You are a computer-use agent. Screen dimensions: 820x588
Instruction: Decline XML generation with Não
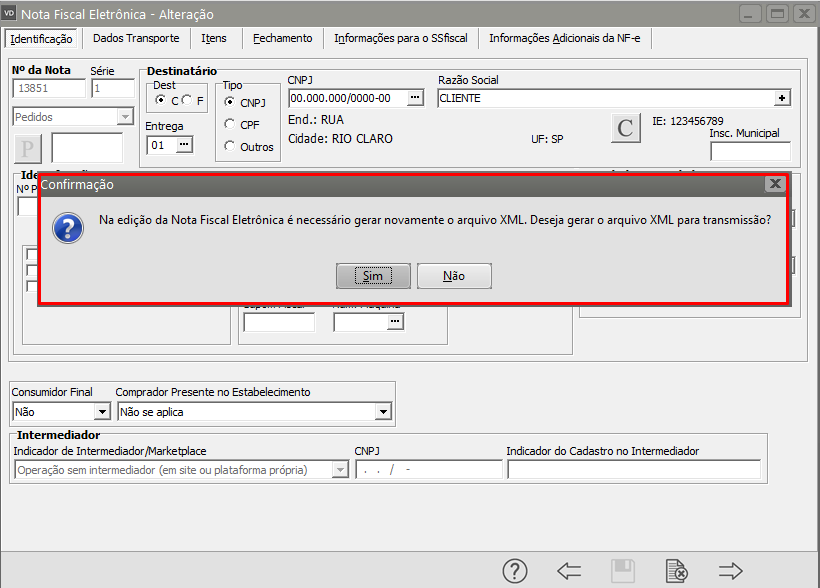tap(454, 276)
